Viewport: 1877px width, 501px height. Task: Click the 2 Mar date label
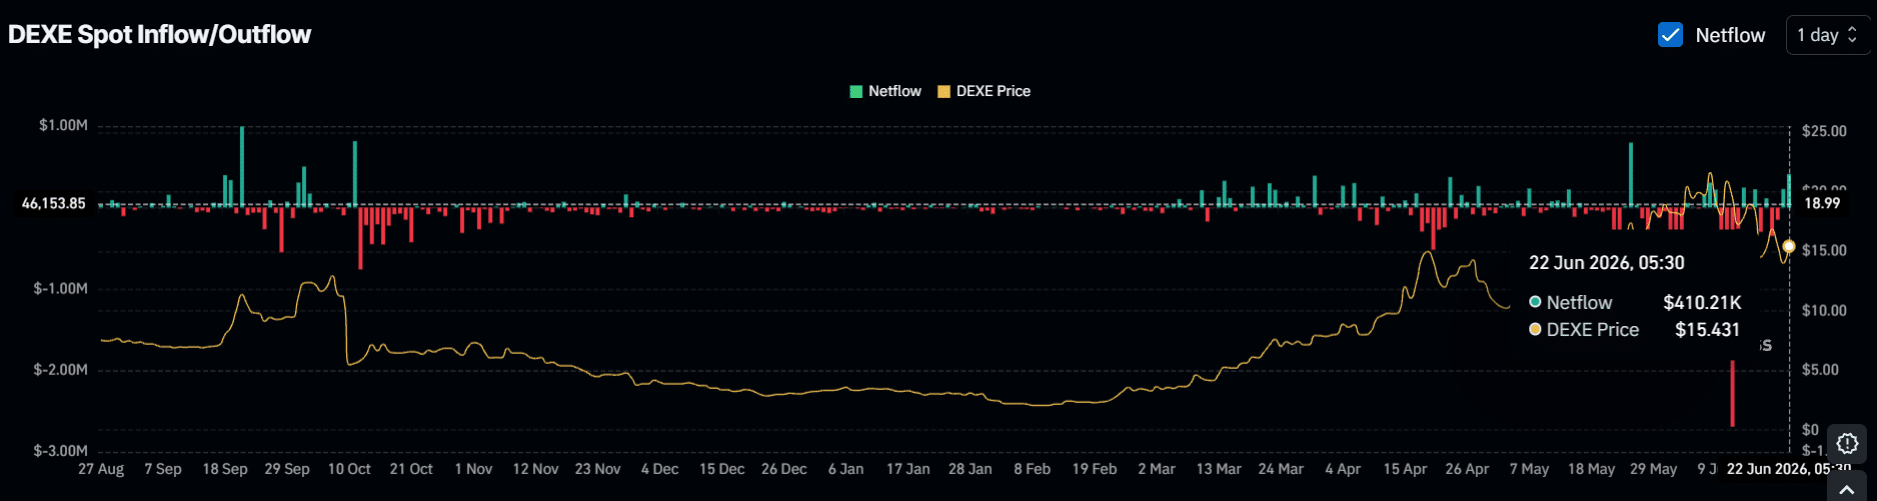click(1157, 468)
